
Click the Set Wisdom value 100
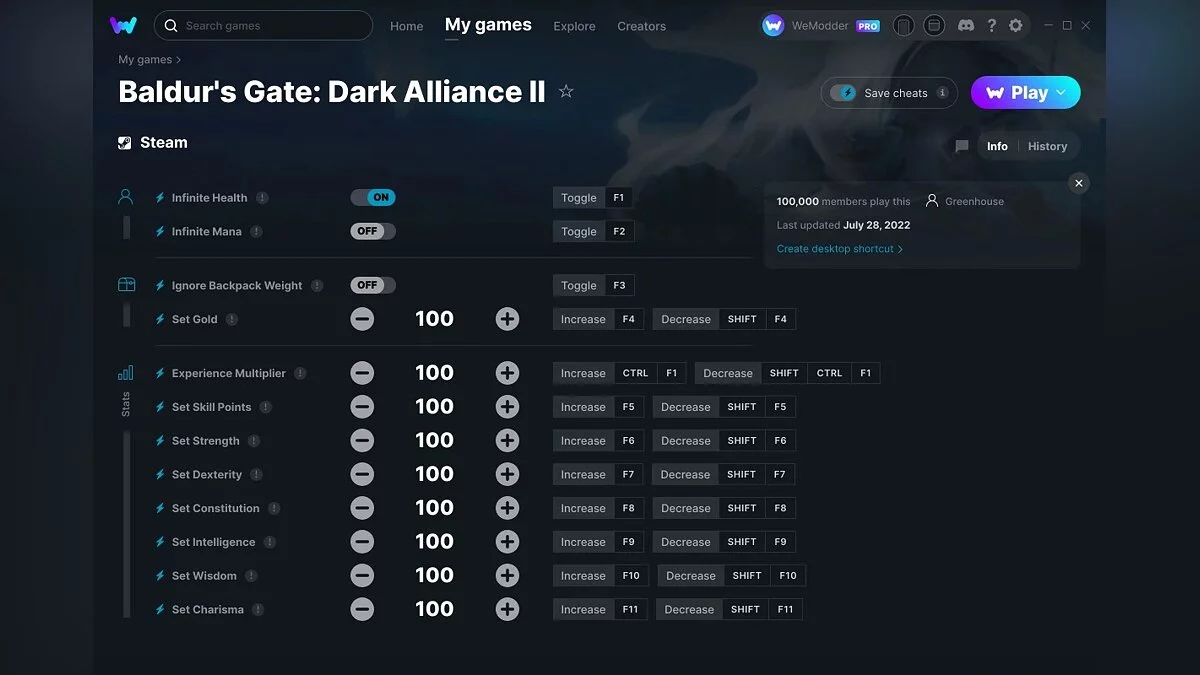434,575
